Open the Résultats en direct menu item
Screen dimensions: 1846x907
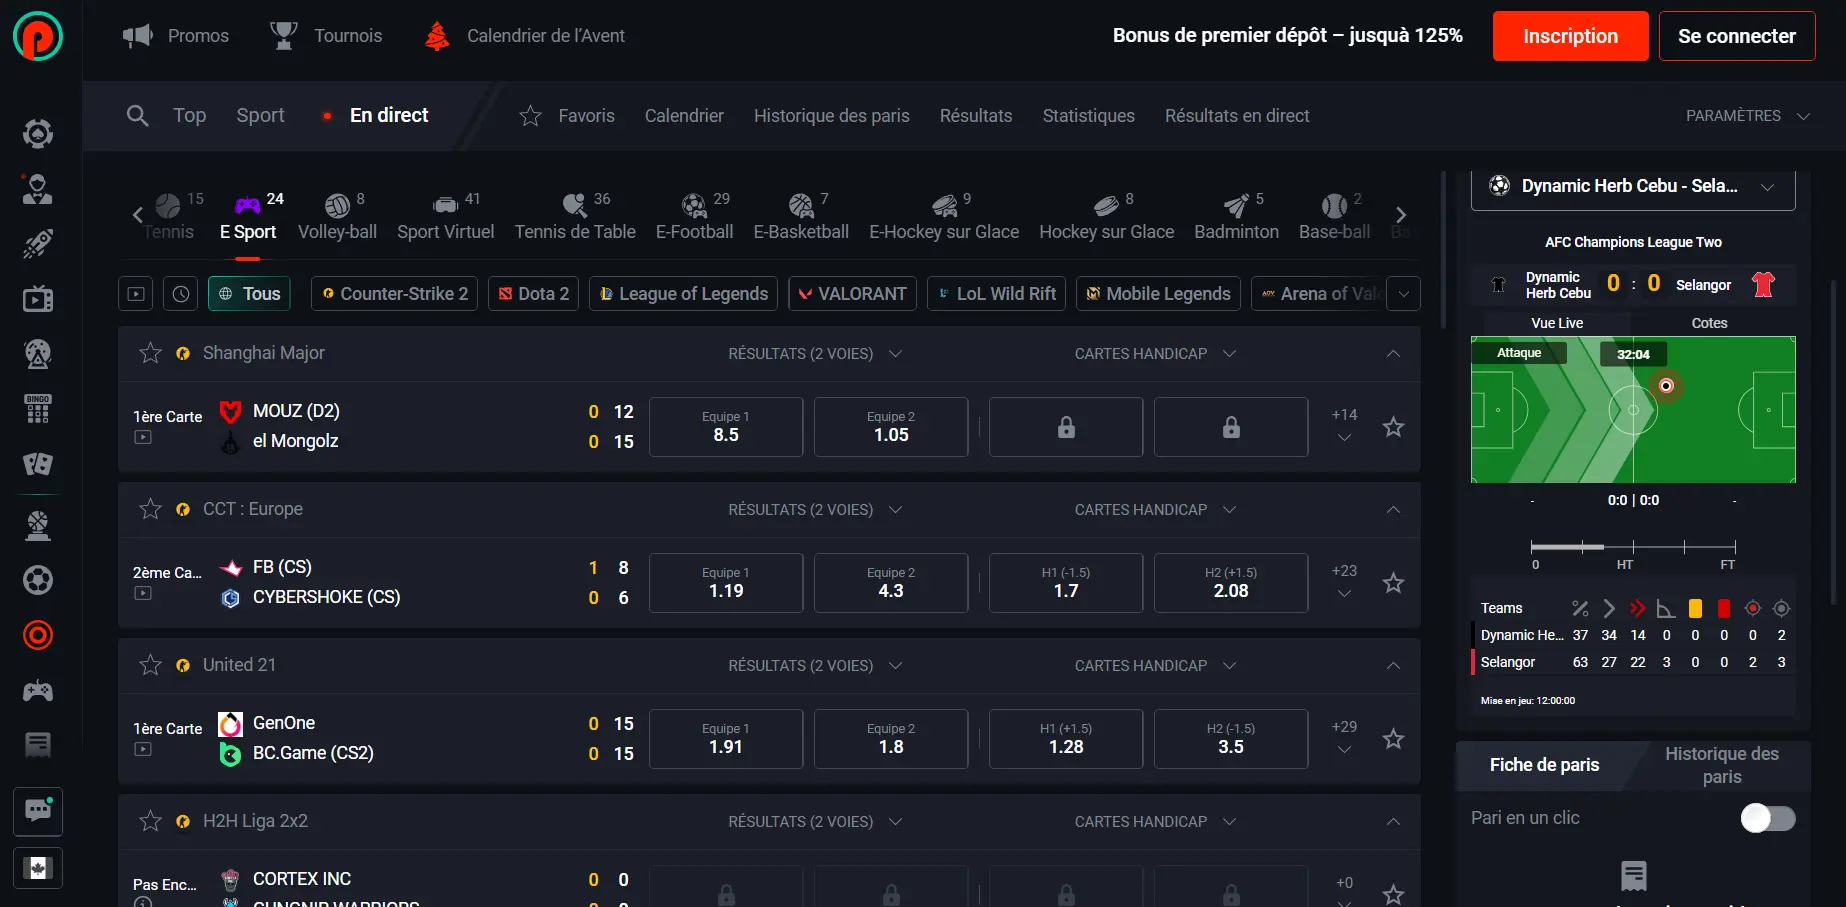1237,116
